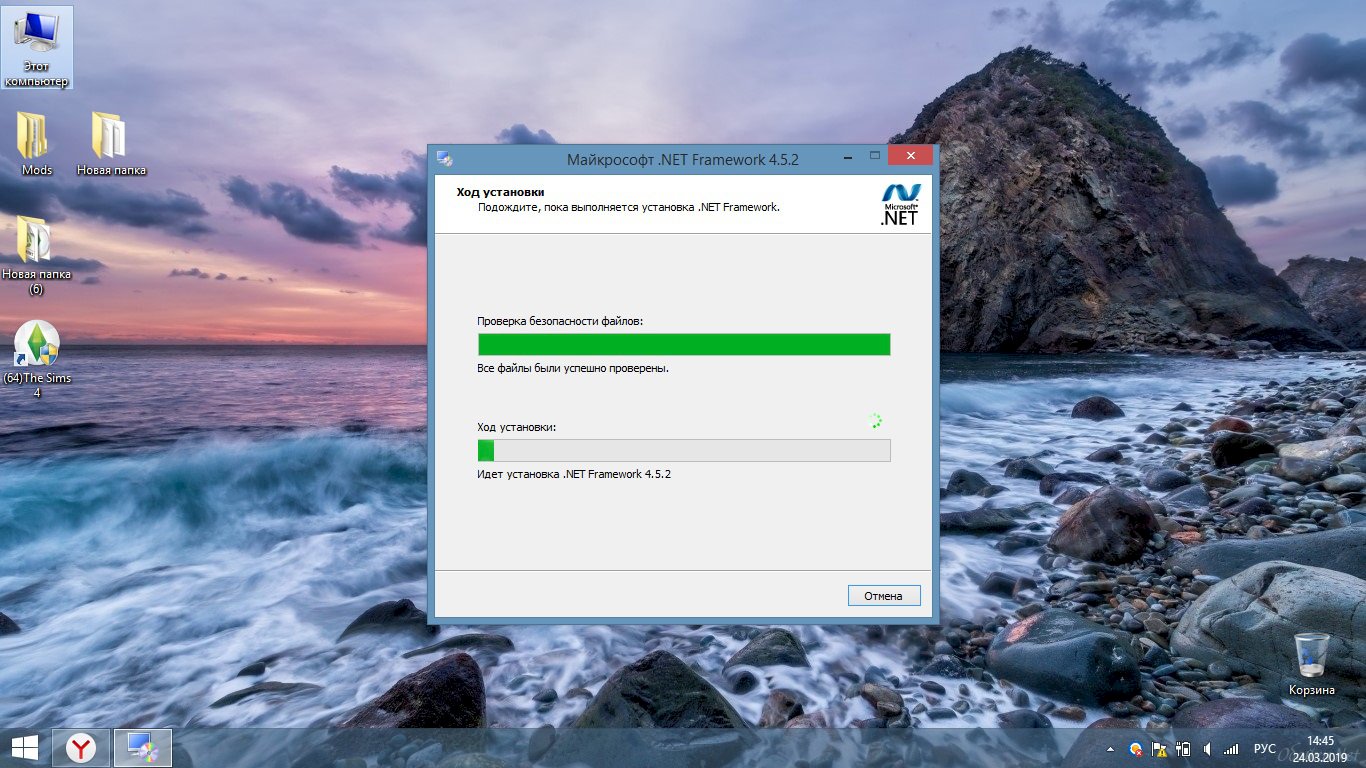1366x768 pixels.
Task: Switch input language РУС indicator
Action: coord(1265,749)
